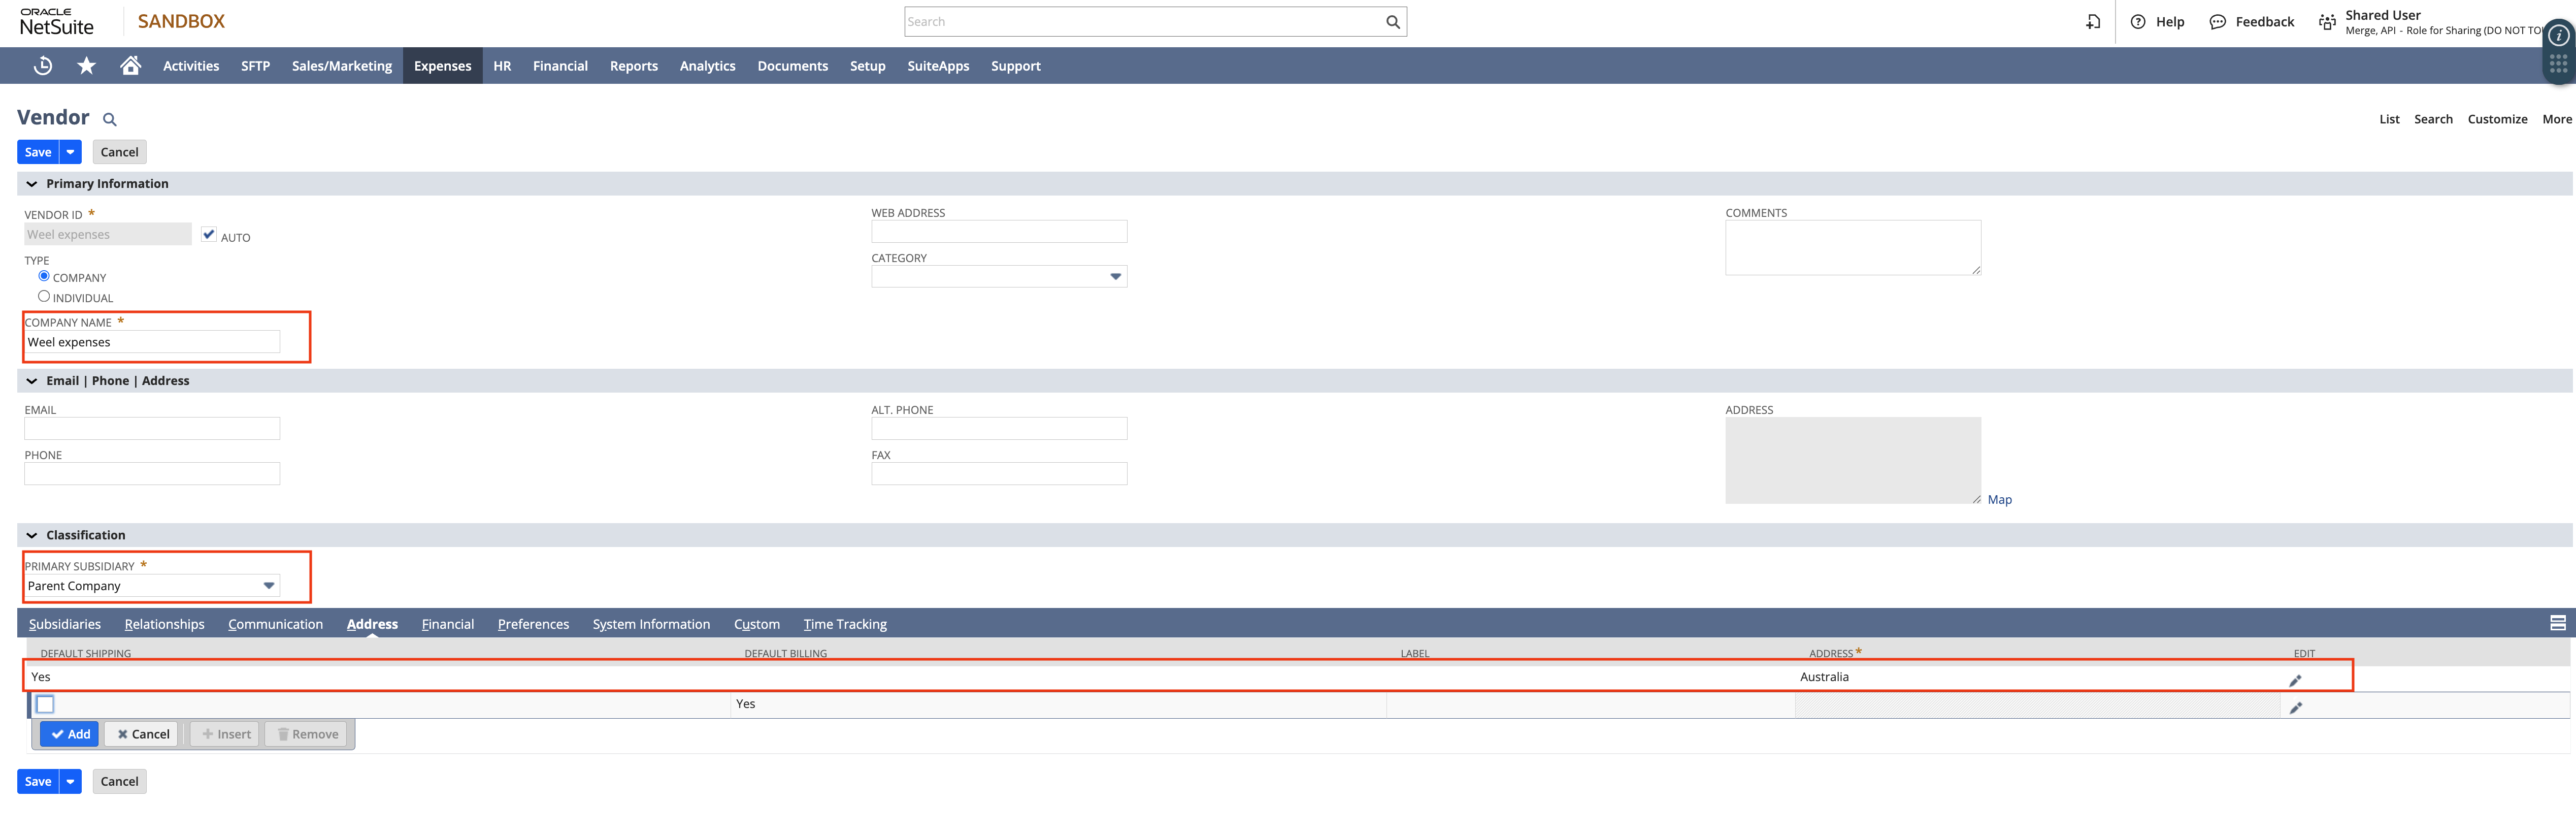Select the INDIVIDUAL type radio button
Screen dimensions: 2576x835
coord(44,296)
